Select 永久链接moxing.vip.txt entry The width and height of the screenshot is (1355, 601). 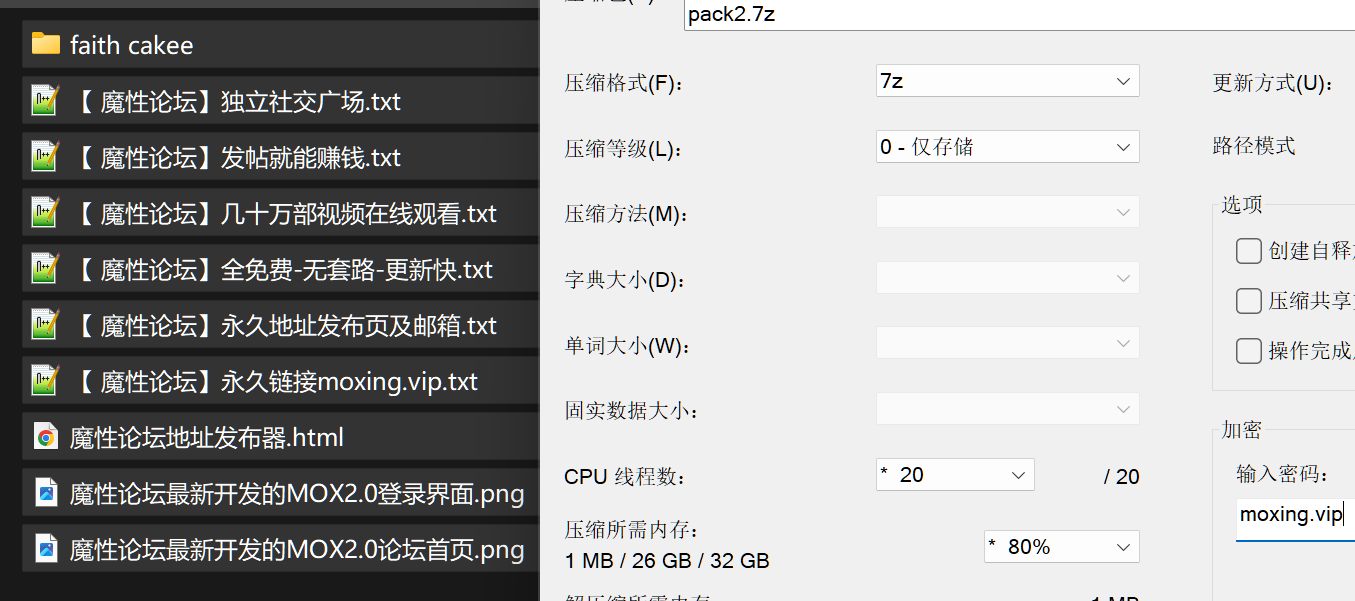pos(280,381)
